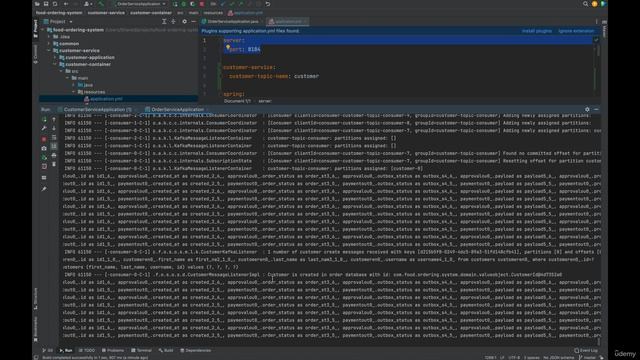Click the Collapse All icon in Project panel
This screenshot has width=640, height=360.
click(173, 22)
